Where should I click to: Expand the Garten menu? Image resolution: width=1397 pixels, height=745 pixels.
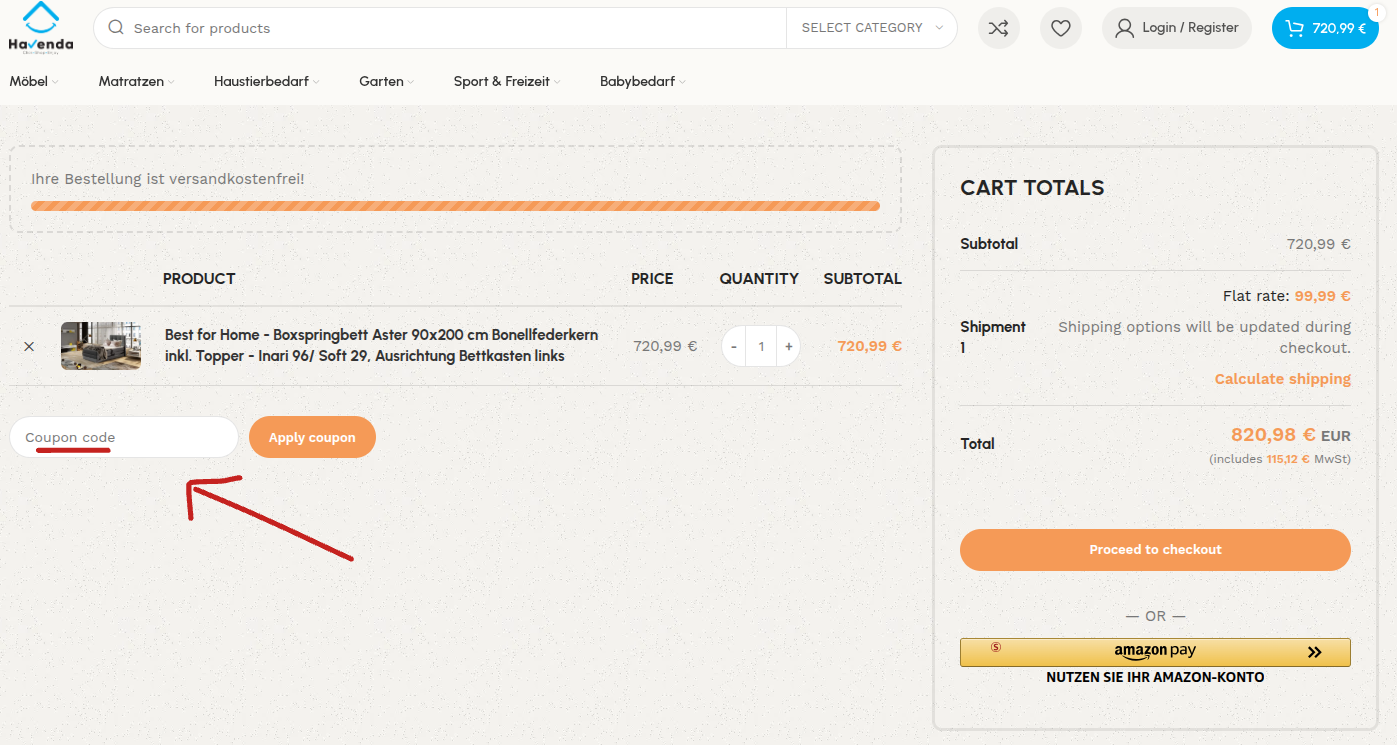tap(386, 82)
